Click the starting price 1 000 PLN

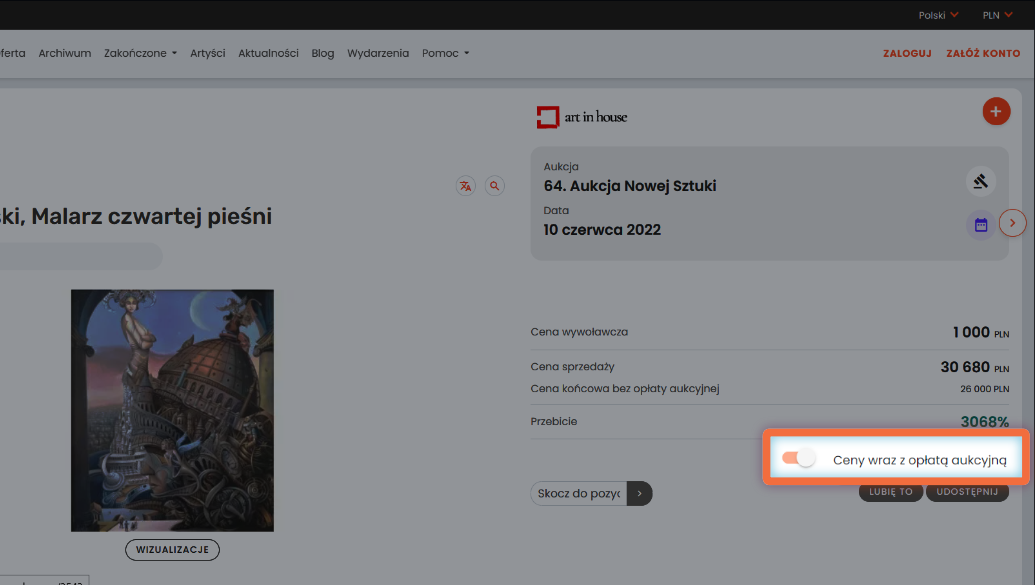click(980, 332)
